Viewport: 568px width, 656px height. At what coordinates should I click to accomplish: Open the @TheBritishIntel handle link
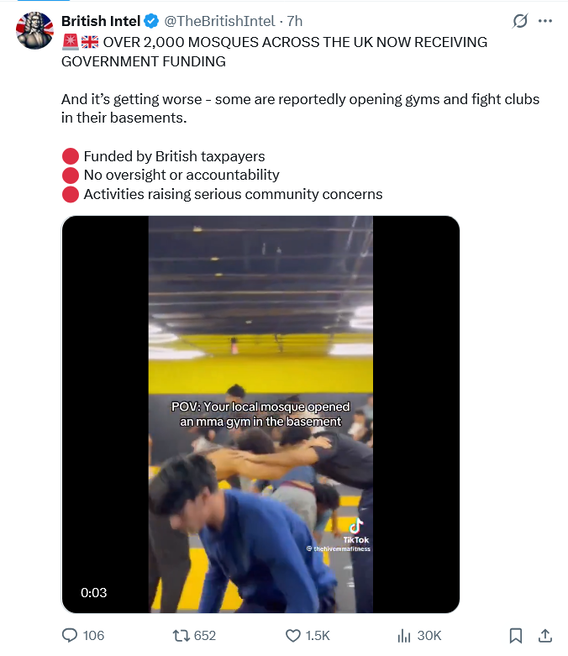click(x=220, y=21)
